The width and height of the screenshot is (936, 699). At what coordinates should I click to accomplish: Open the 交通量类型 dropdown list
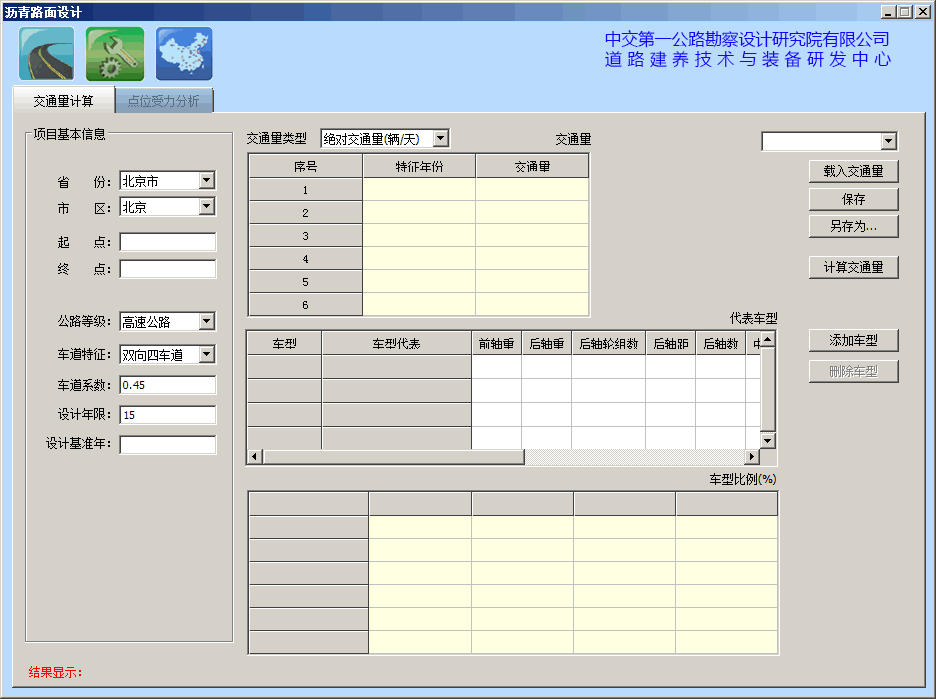pos(441,139)
